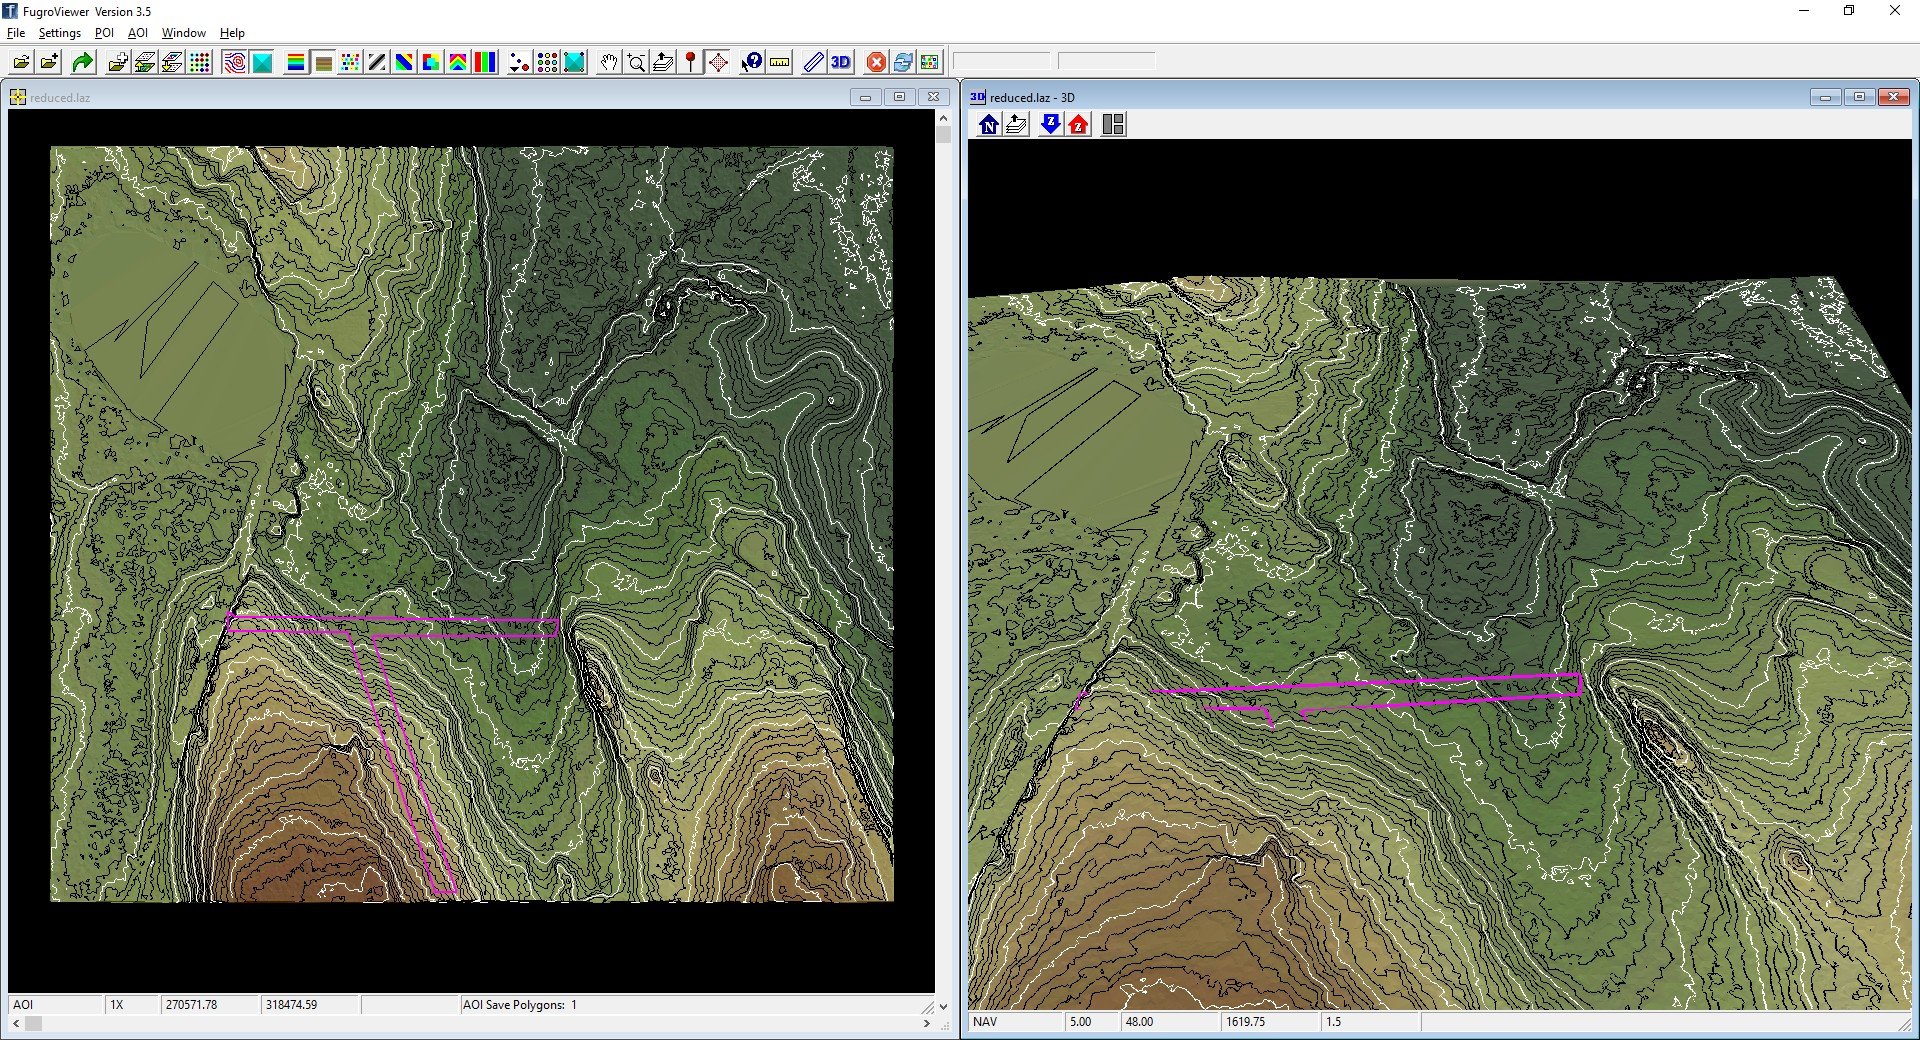This screenshot has width=1920, height=1040.
Task: Click the red Z up arrow icon
Action: [x=1078, y=124]
